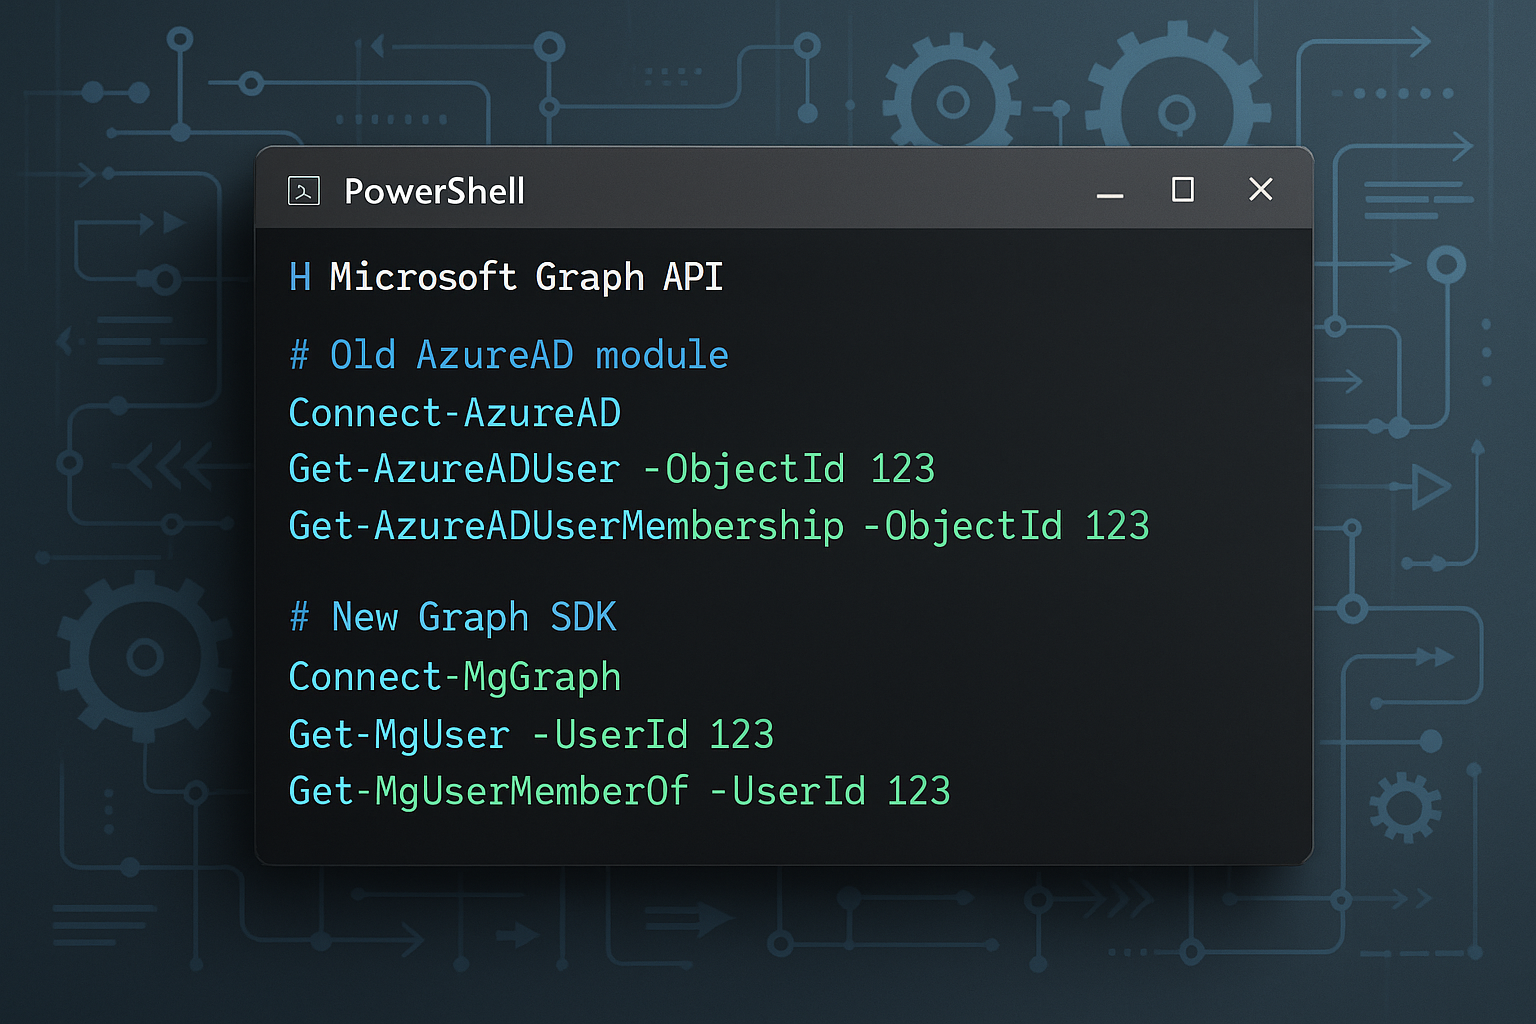Click 'Get-MgUser -UserId 123' line
Screen dimensions: 1536x1024
(531, 735)
